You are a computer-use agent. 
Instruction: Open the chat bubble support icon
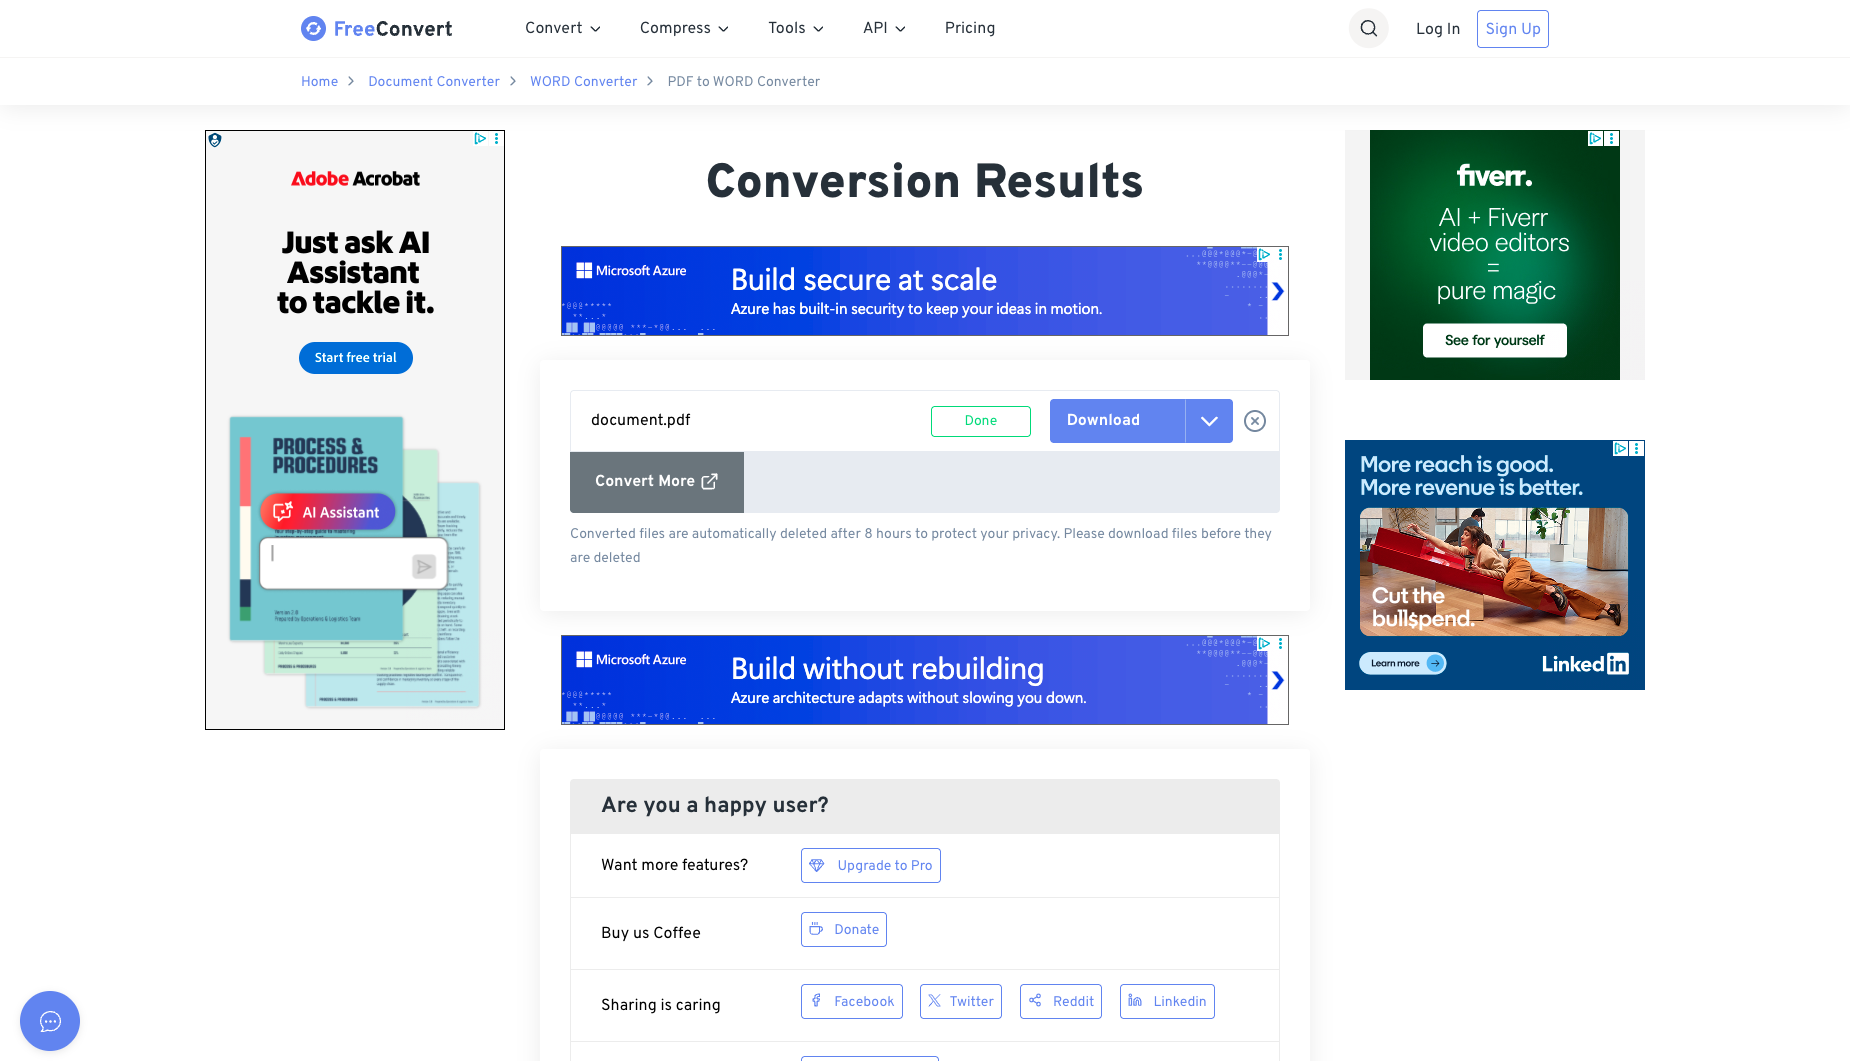coord(50,1021)
